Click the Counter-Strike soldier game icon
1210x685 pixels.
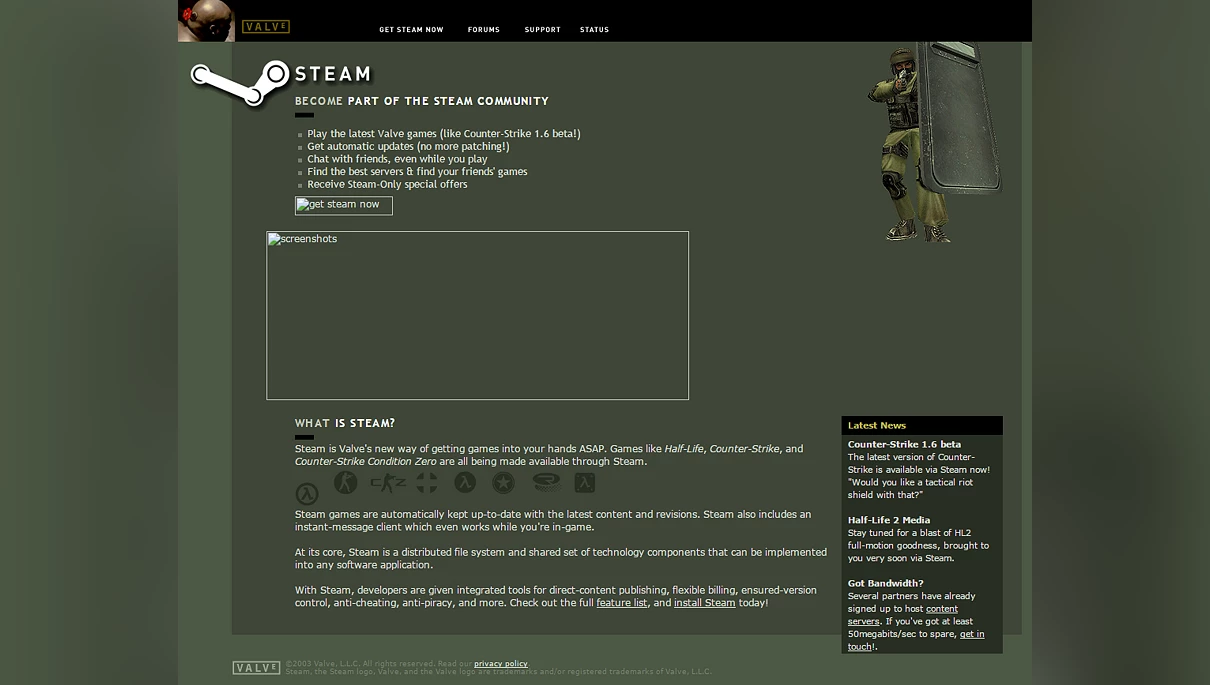(346, 483)
